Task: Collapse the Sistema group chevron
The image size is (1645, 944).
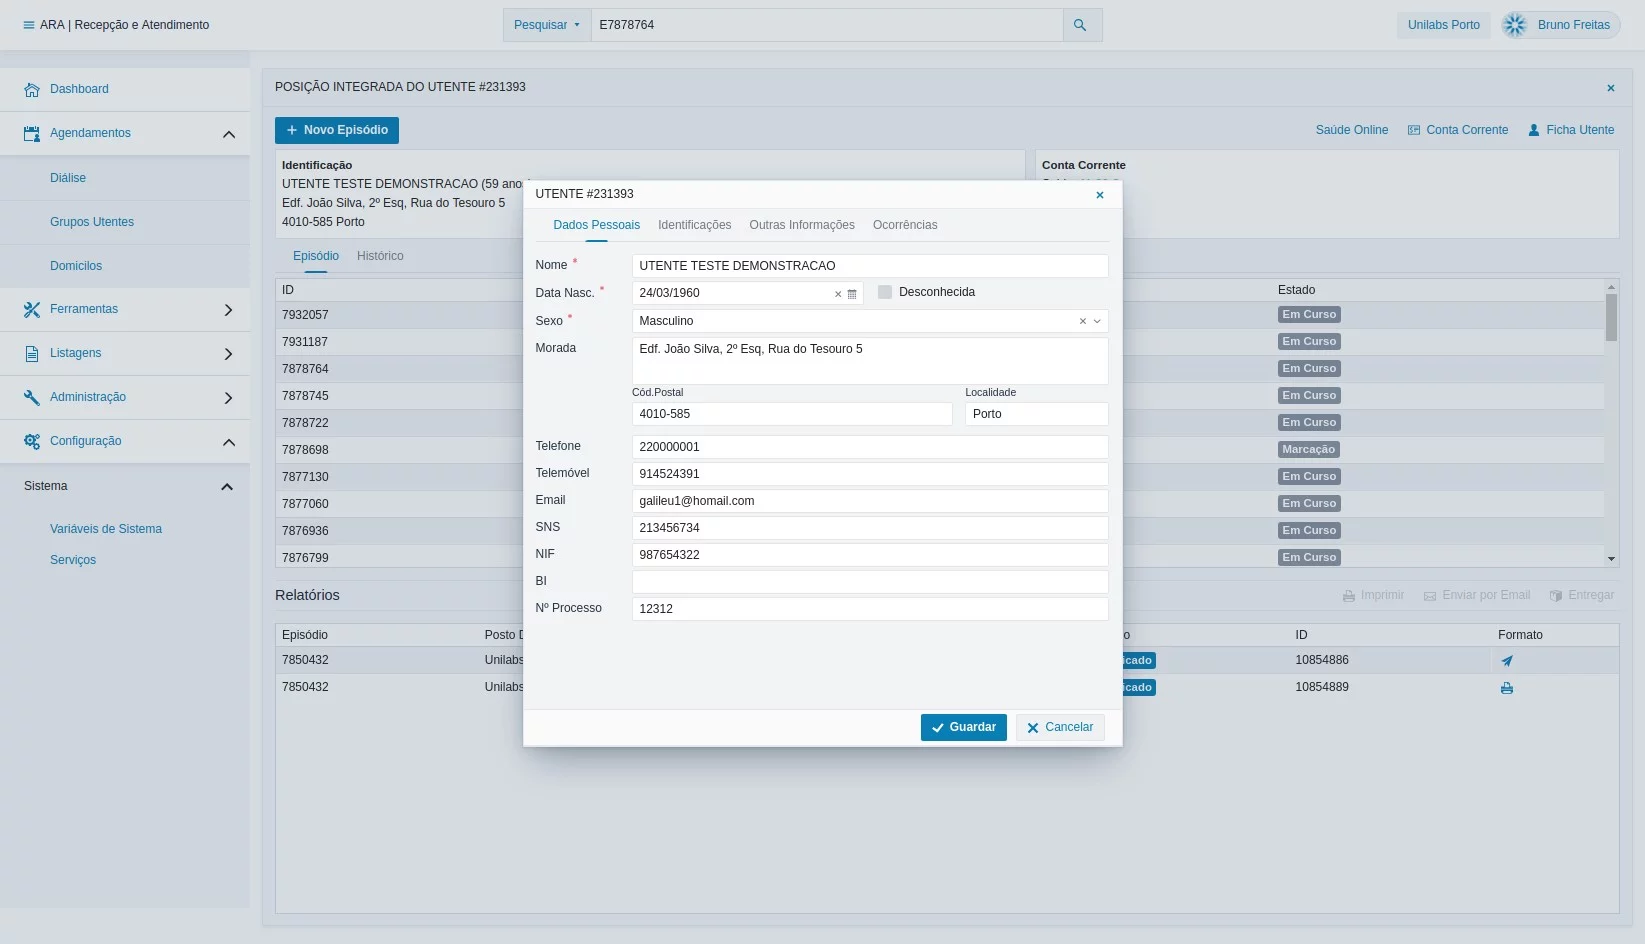Action: point(227,487)
